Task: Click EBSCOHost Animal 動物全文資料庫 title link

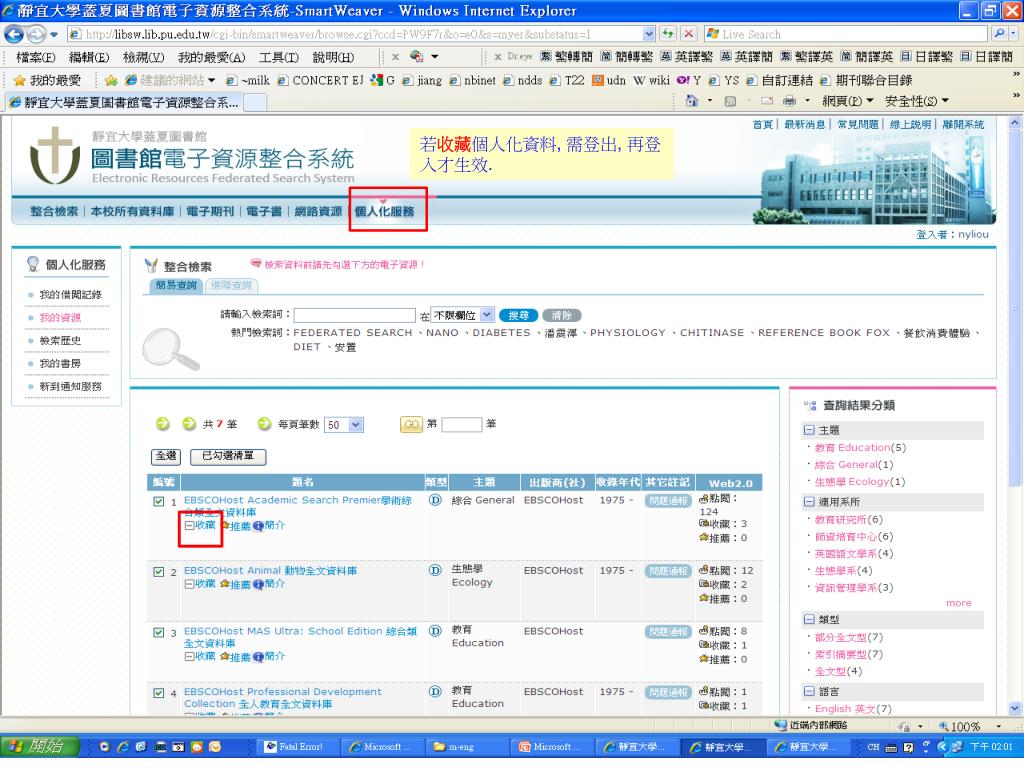Action: click(x=270, y=570)
